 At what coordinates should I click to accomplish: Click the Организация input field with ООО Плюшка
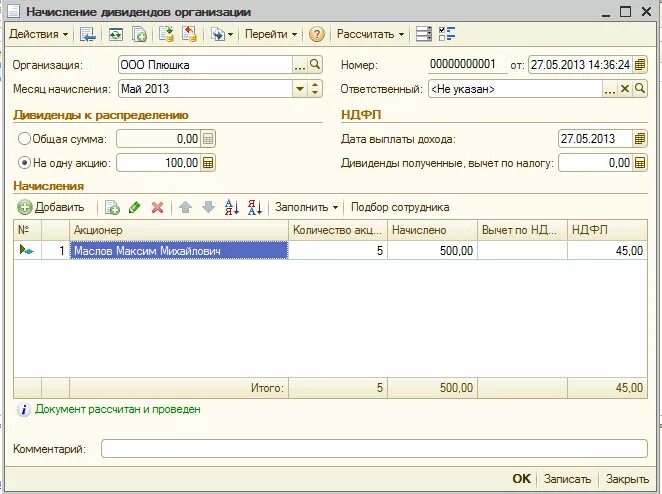pyautogui.click(x=205, y=65)
